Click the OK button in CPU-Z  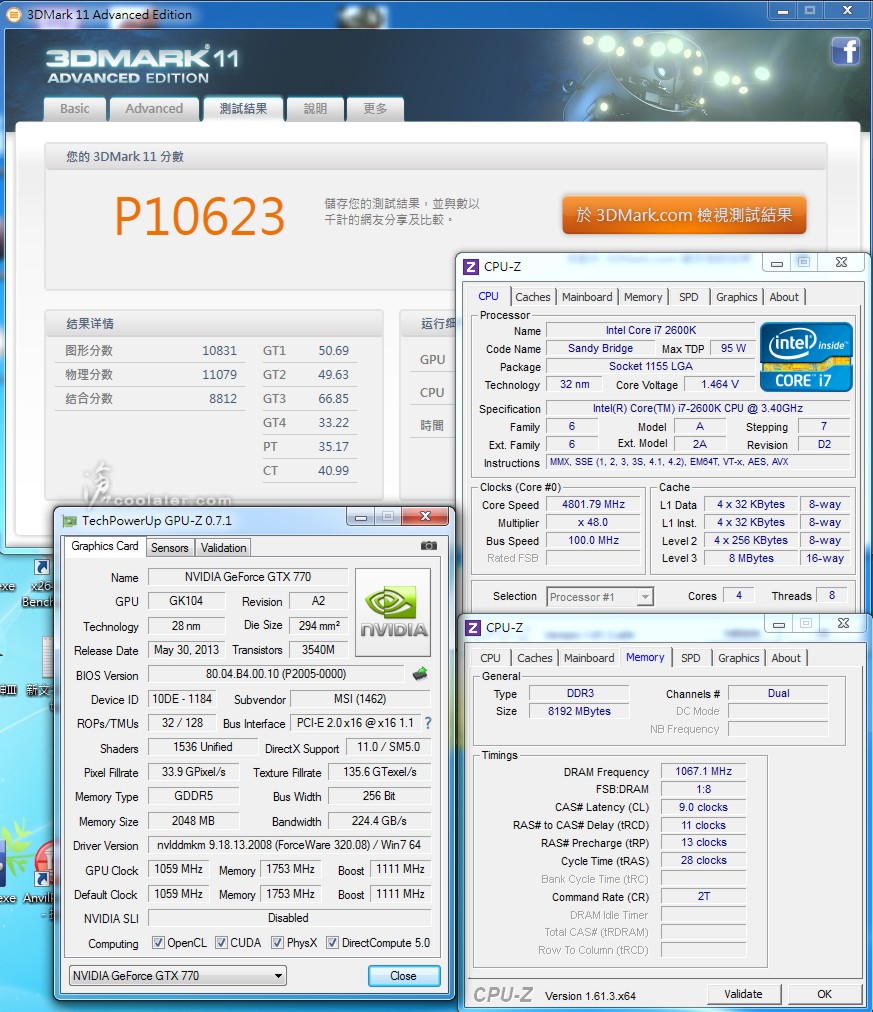pos(825,994)
